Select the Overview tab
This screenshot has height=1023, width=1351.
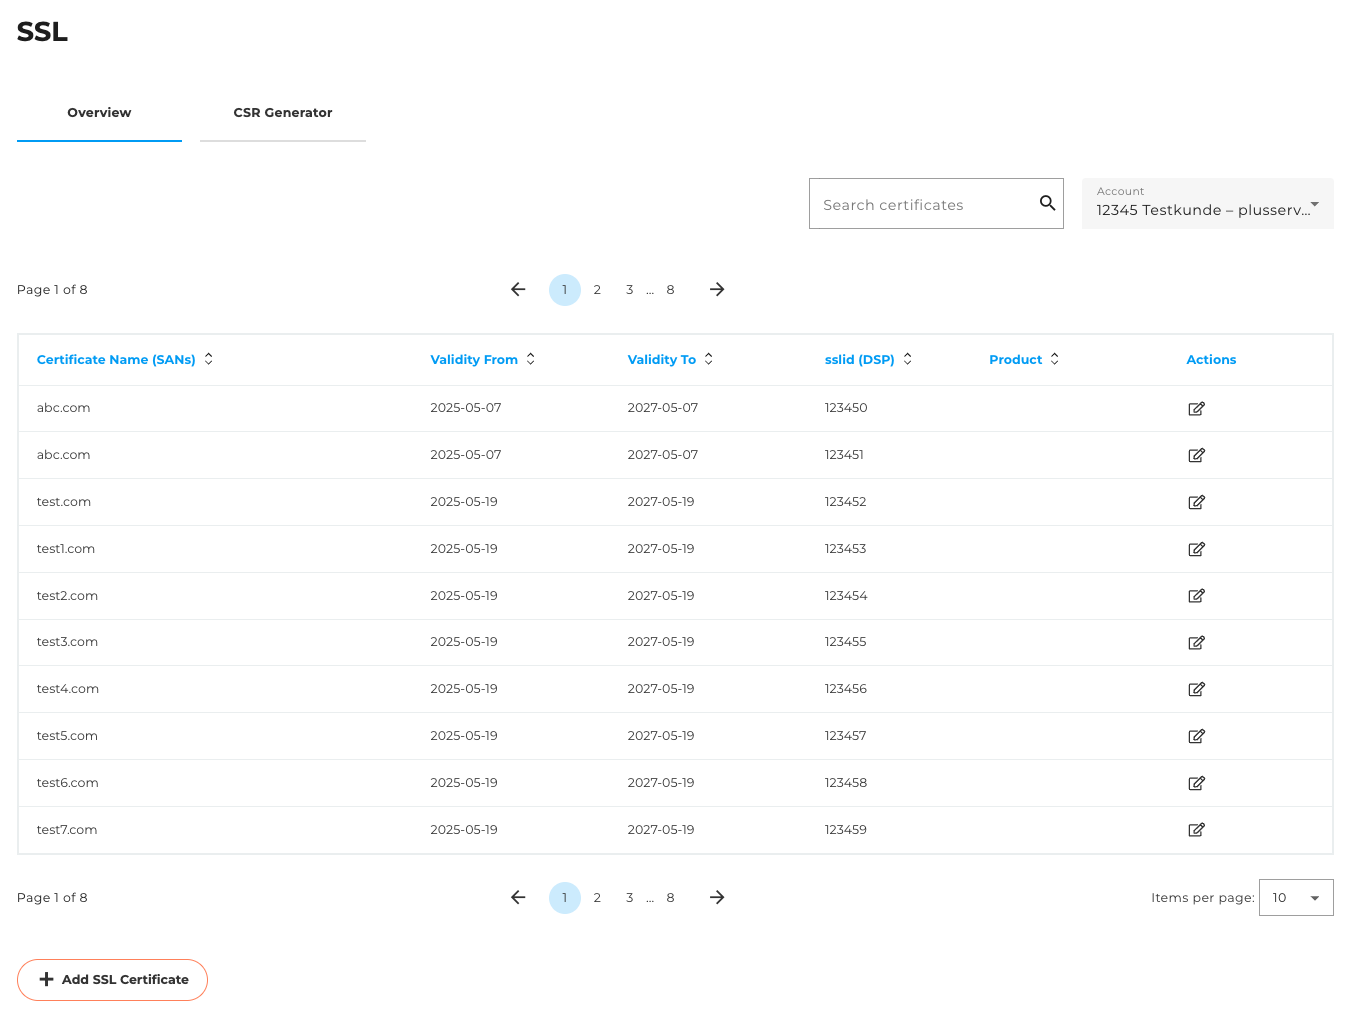tap(99, 113)
